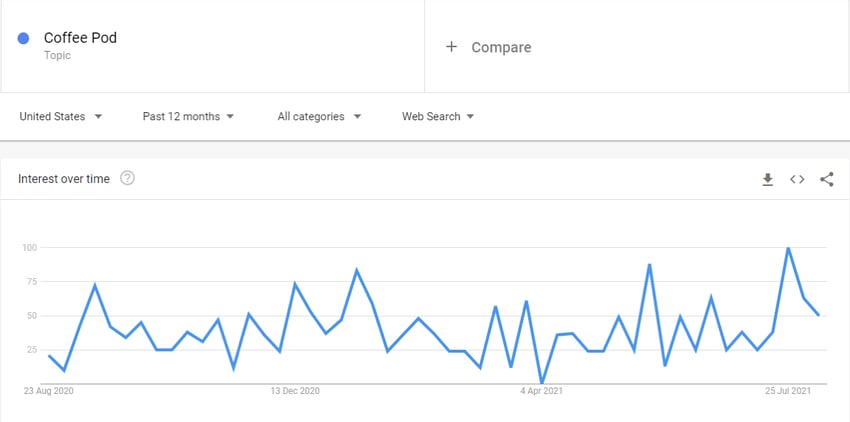
Task: Open the embed code icon
Action: pos(797,179)
